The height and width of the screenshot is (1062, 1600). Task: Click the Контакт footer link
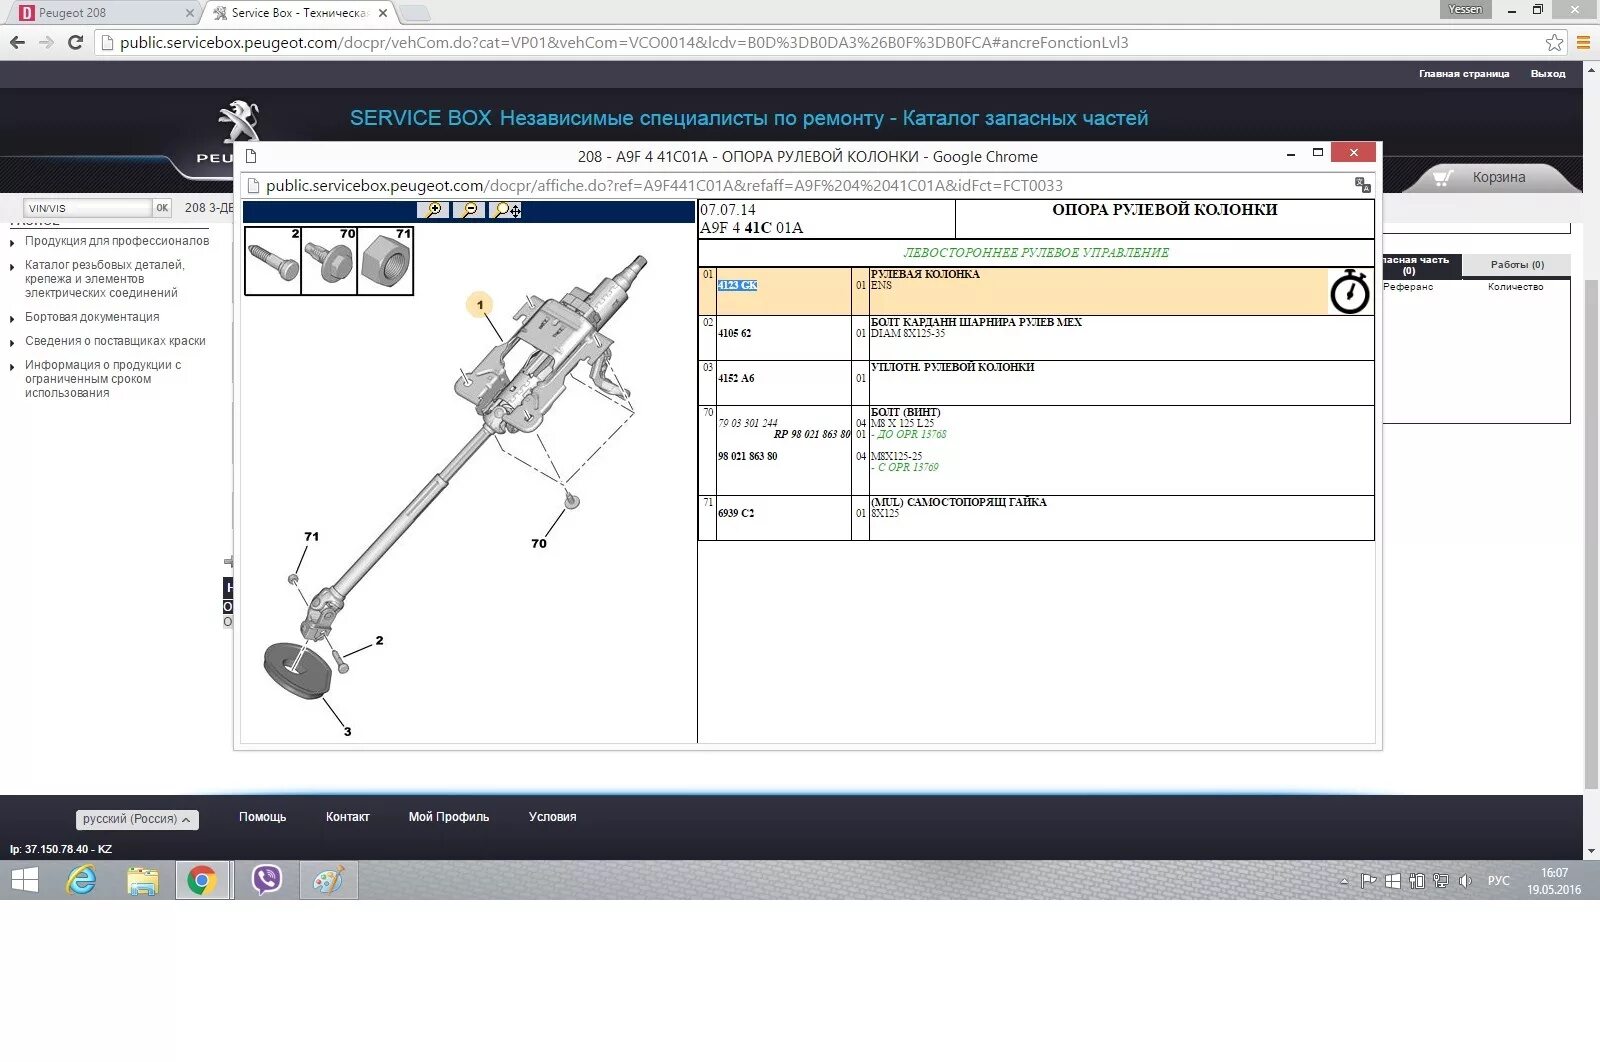click(347, 817)
